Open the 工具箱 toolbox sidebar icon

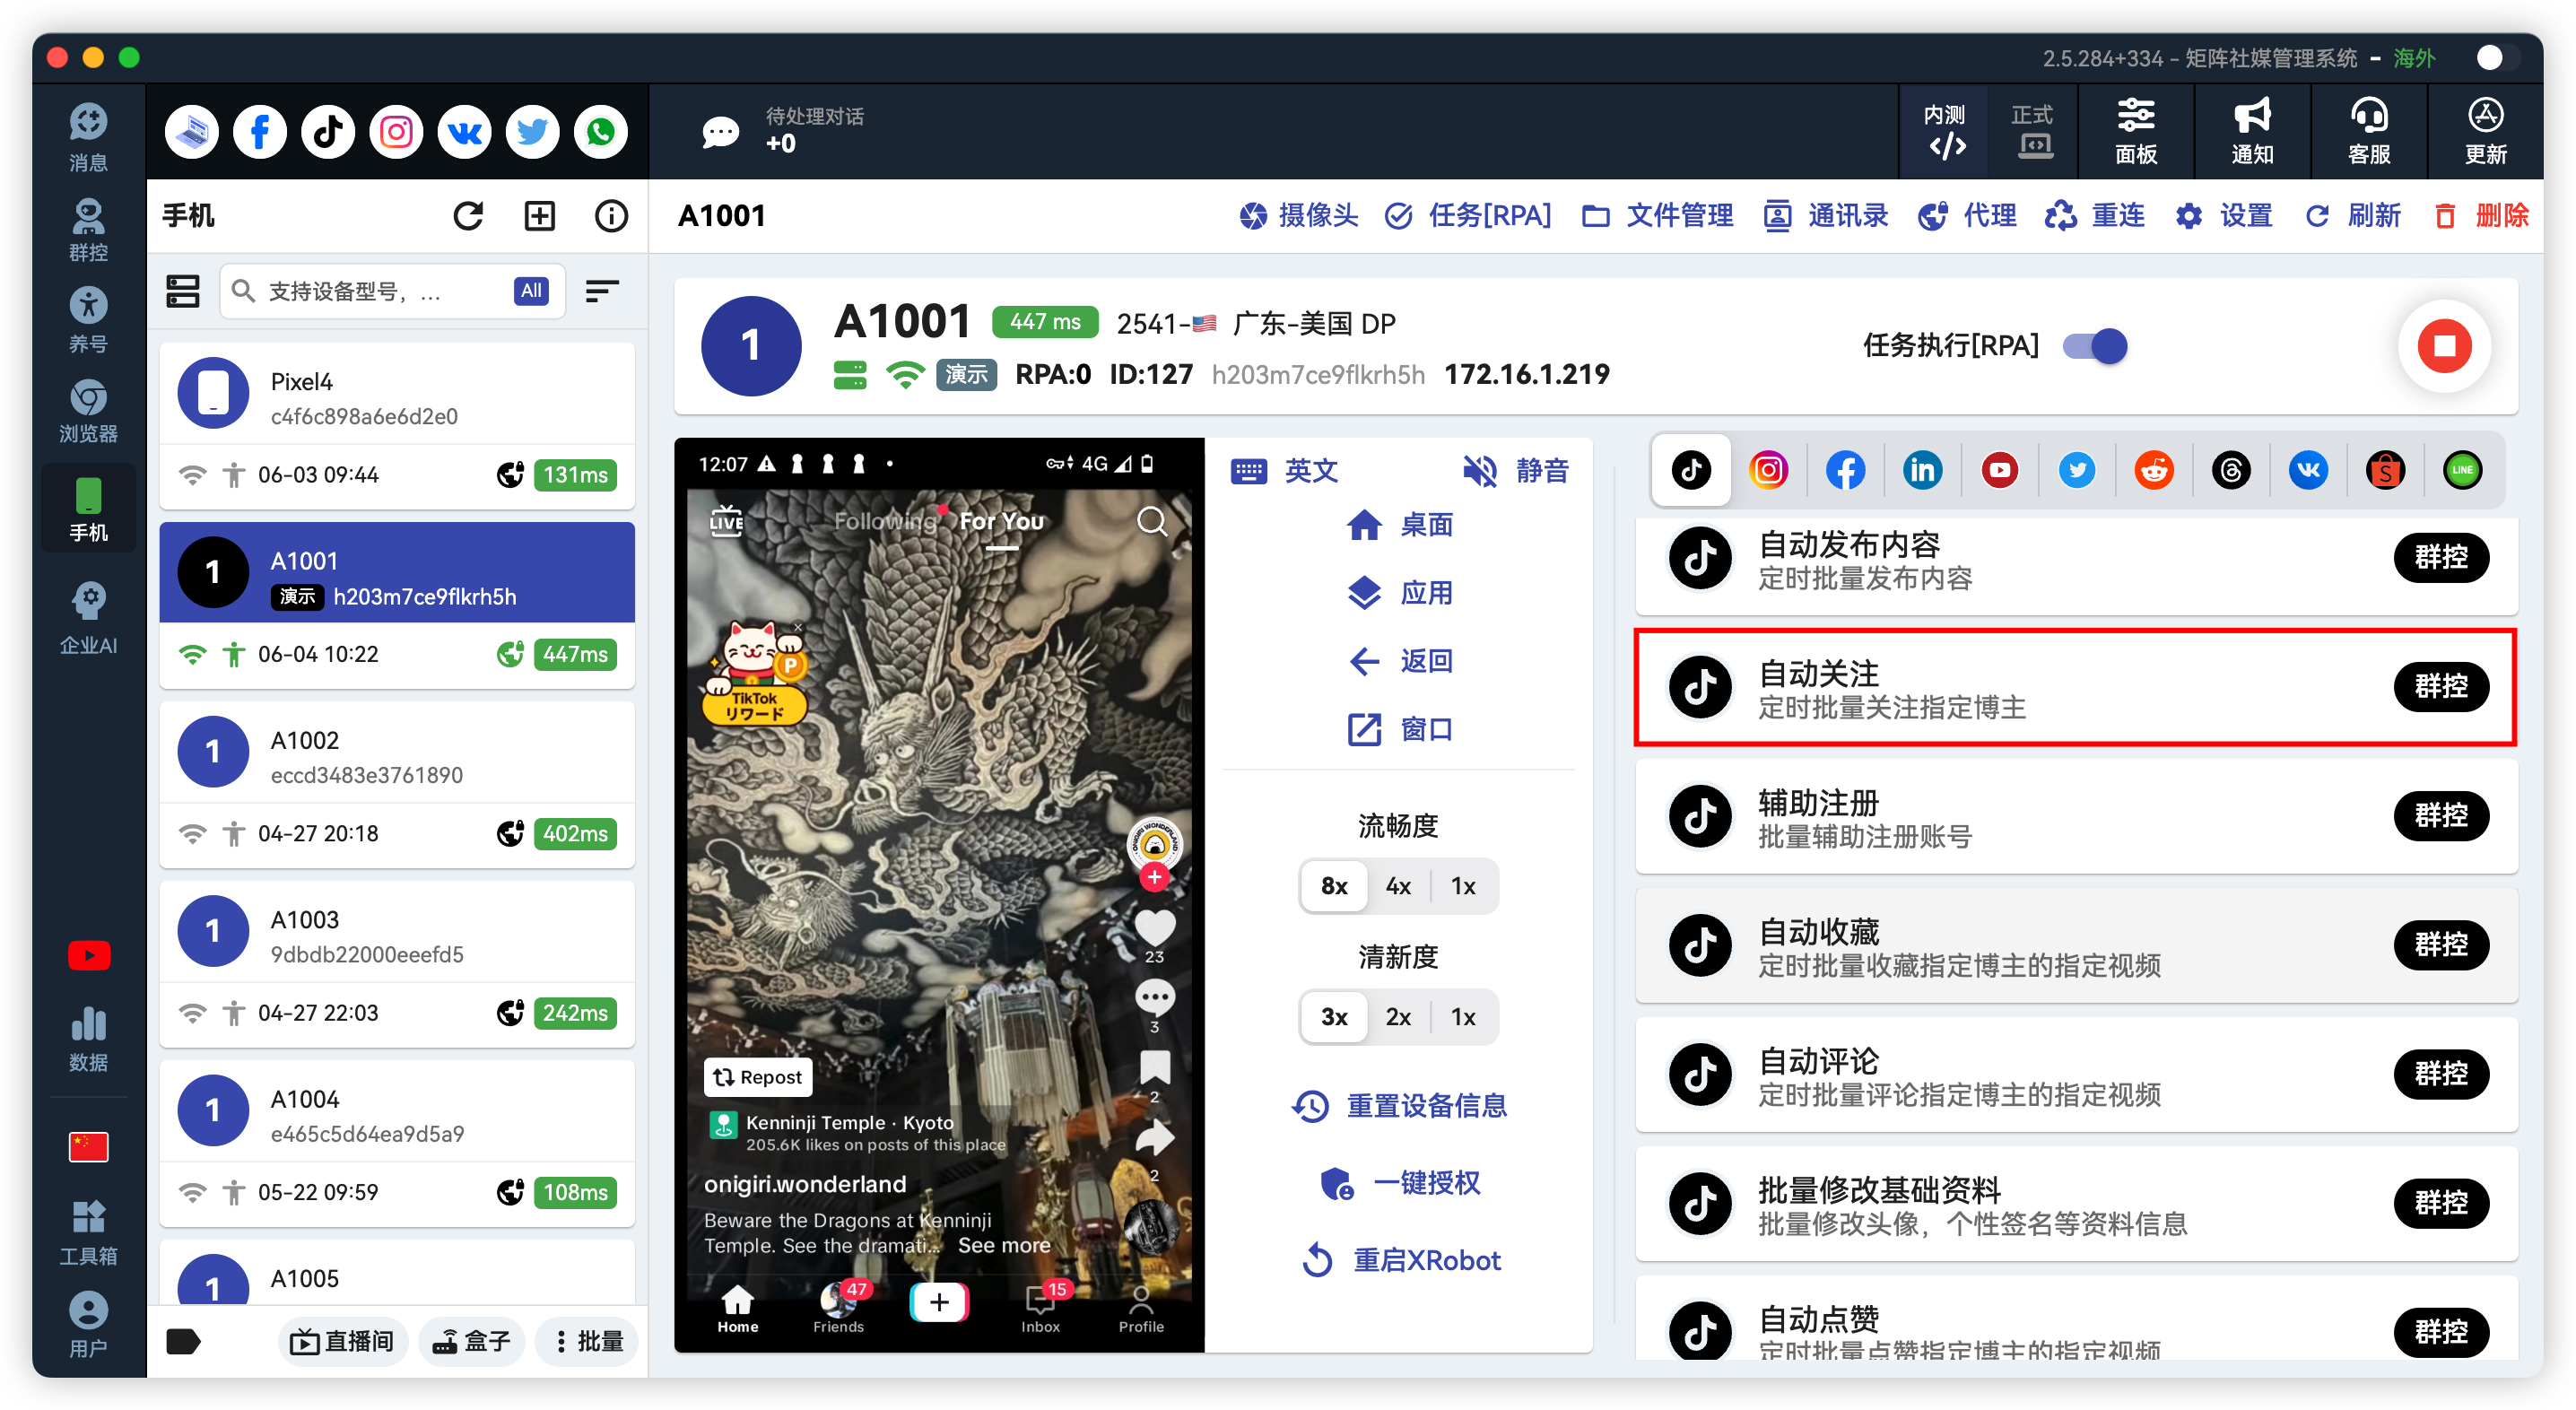pos(88,1232)
